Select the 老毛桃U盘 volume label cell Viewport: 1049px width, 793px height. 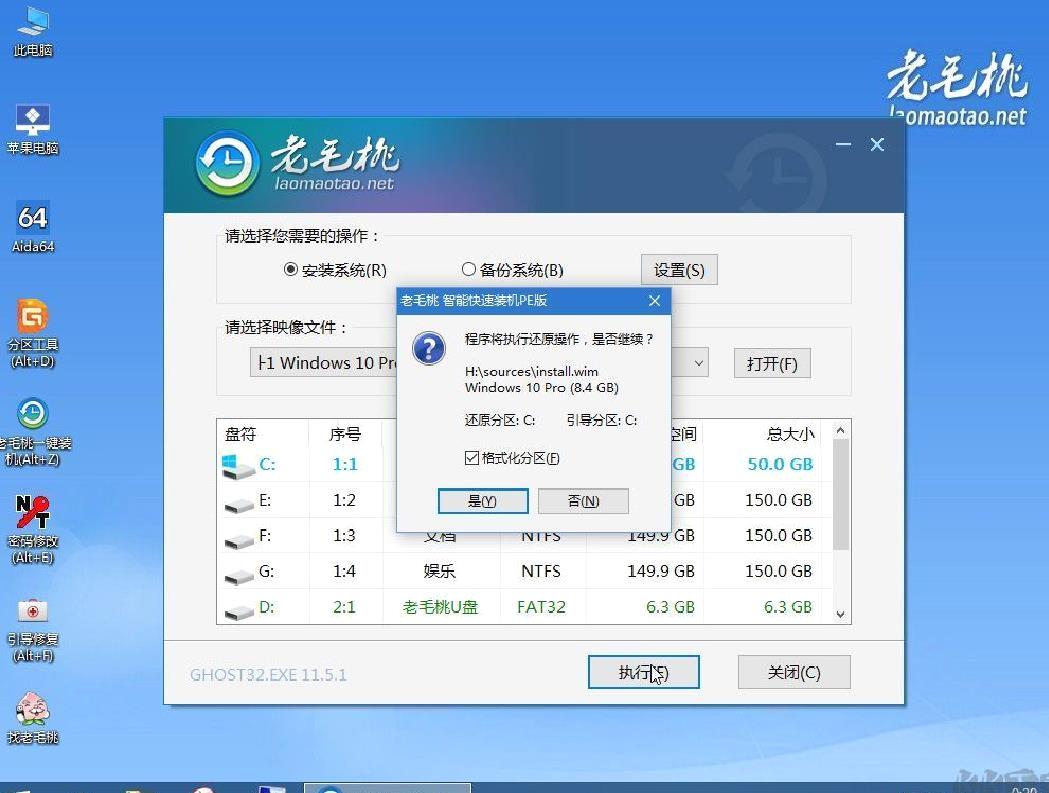tap(440, 607)
